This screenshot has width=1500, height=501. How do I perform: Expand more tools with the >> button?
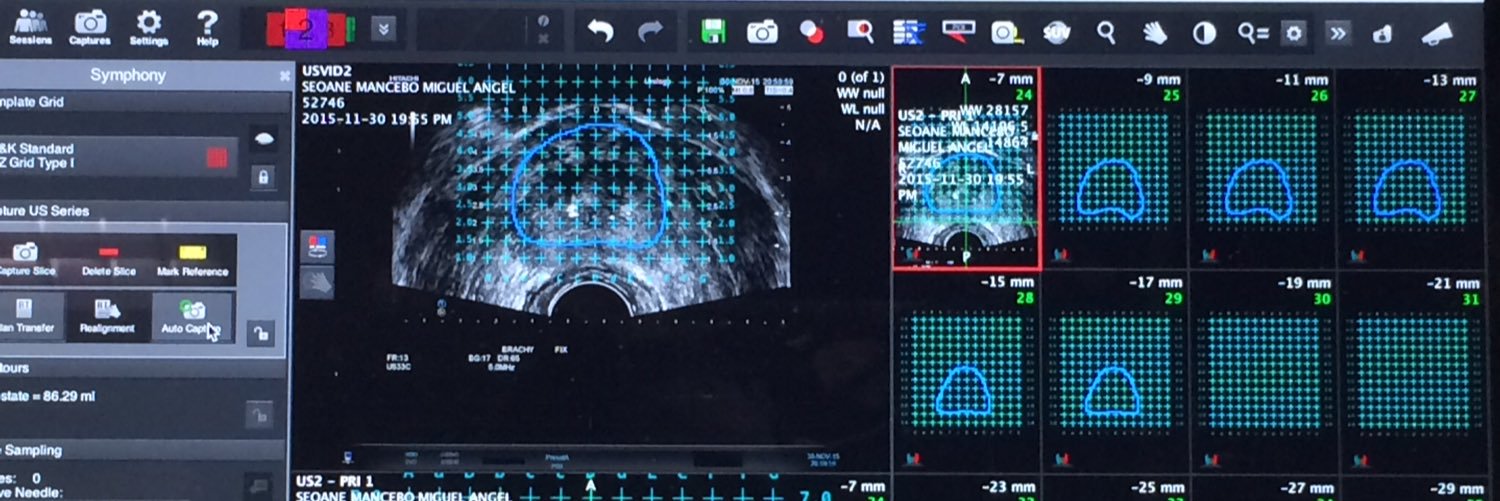coord(1337,33)
